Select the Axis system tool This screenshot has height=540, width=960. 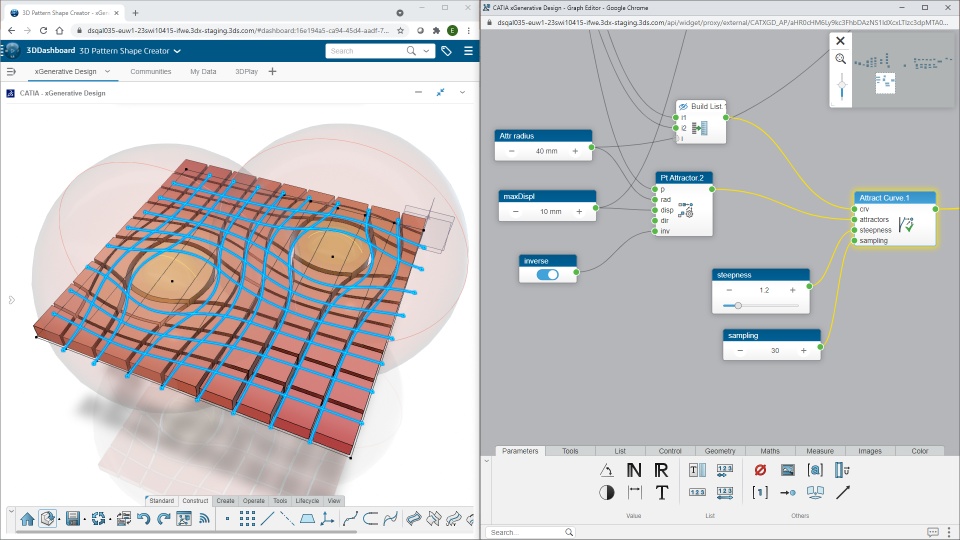click(x=328, y=519)
